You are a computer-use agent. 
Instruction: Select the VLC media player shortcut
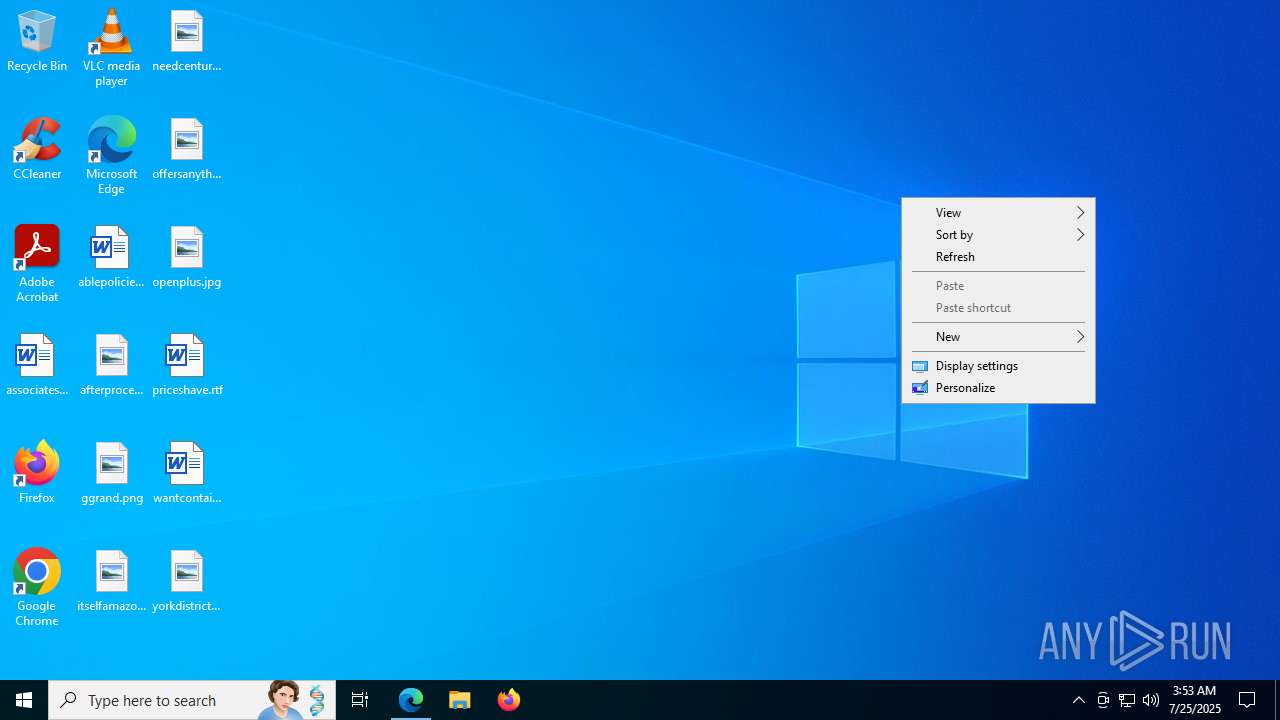coord(111,48)
